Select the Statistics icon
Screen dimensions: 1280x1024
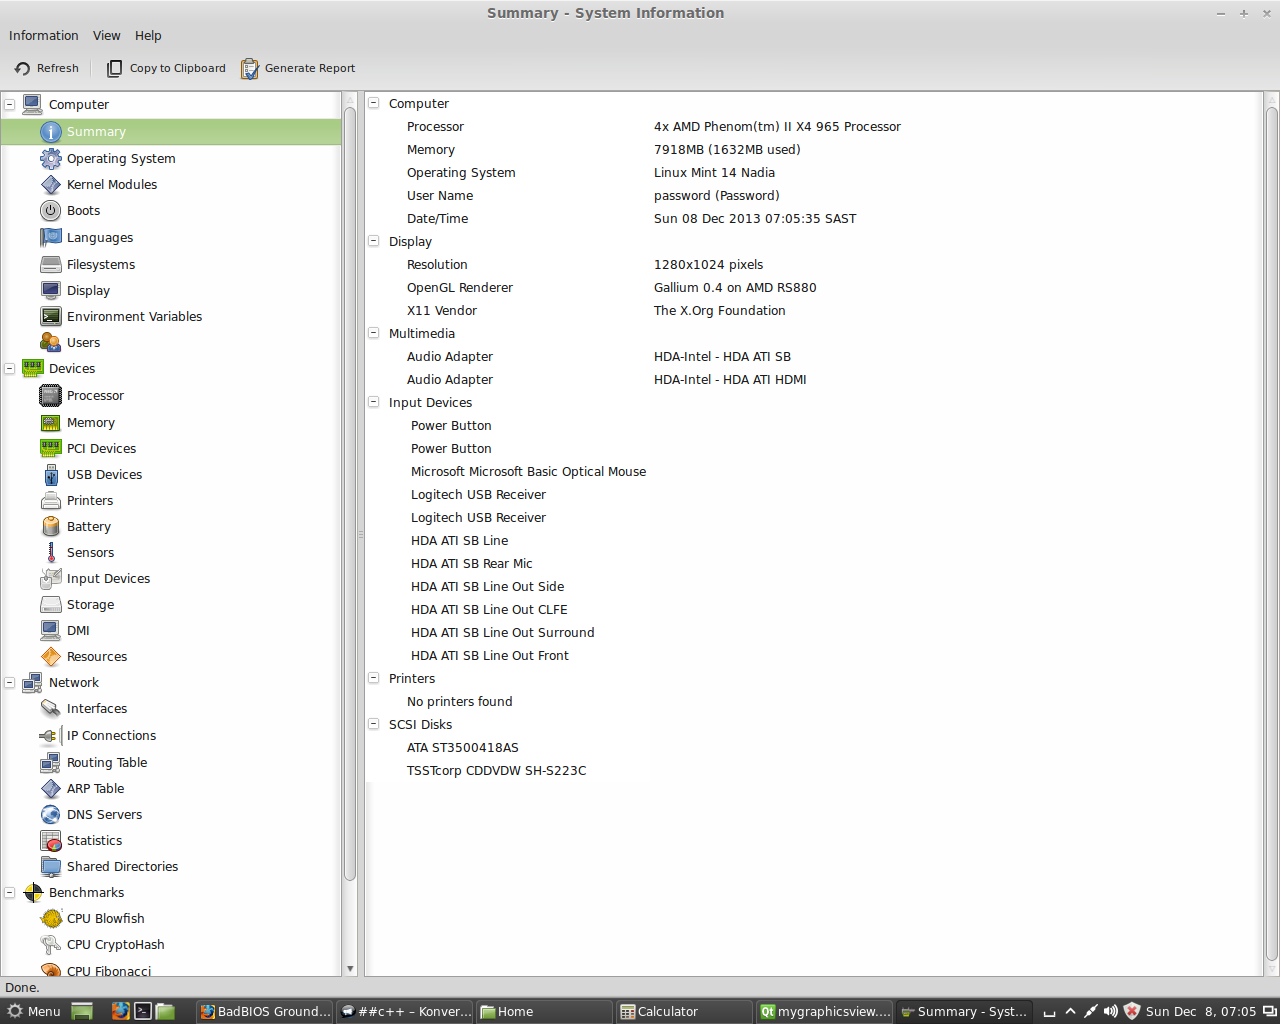point(51,840)
